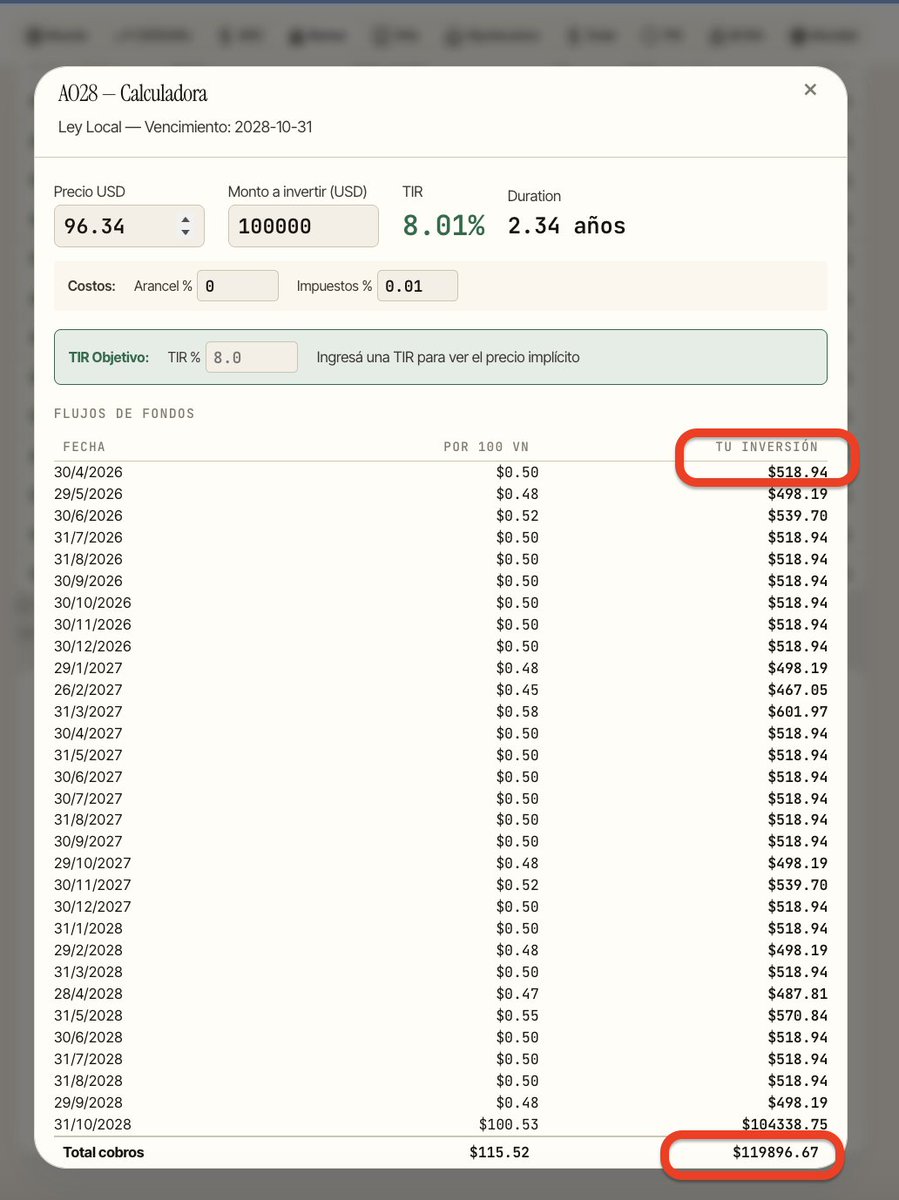The height and width of the screenshot is (1200, 899).
Task: Click the FECHA column header
Action: 84,447
